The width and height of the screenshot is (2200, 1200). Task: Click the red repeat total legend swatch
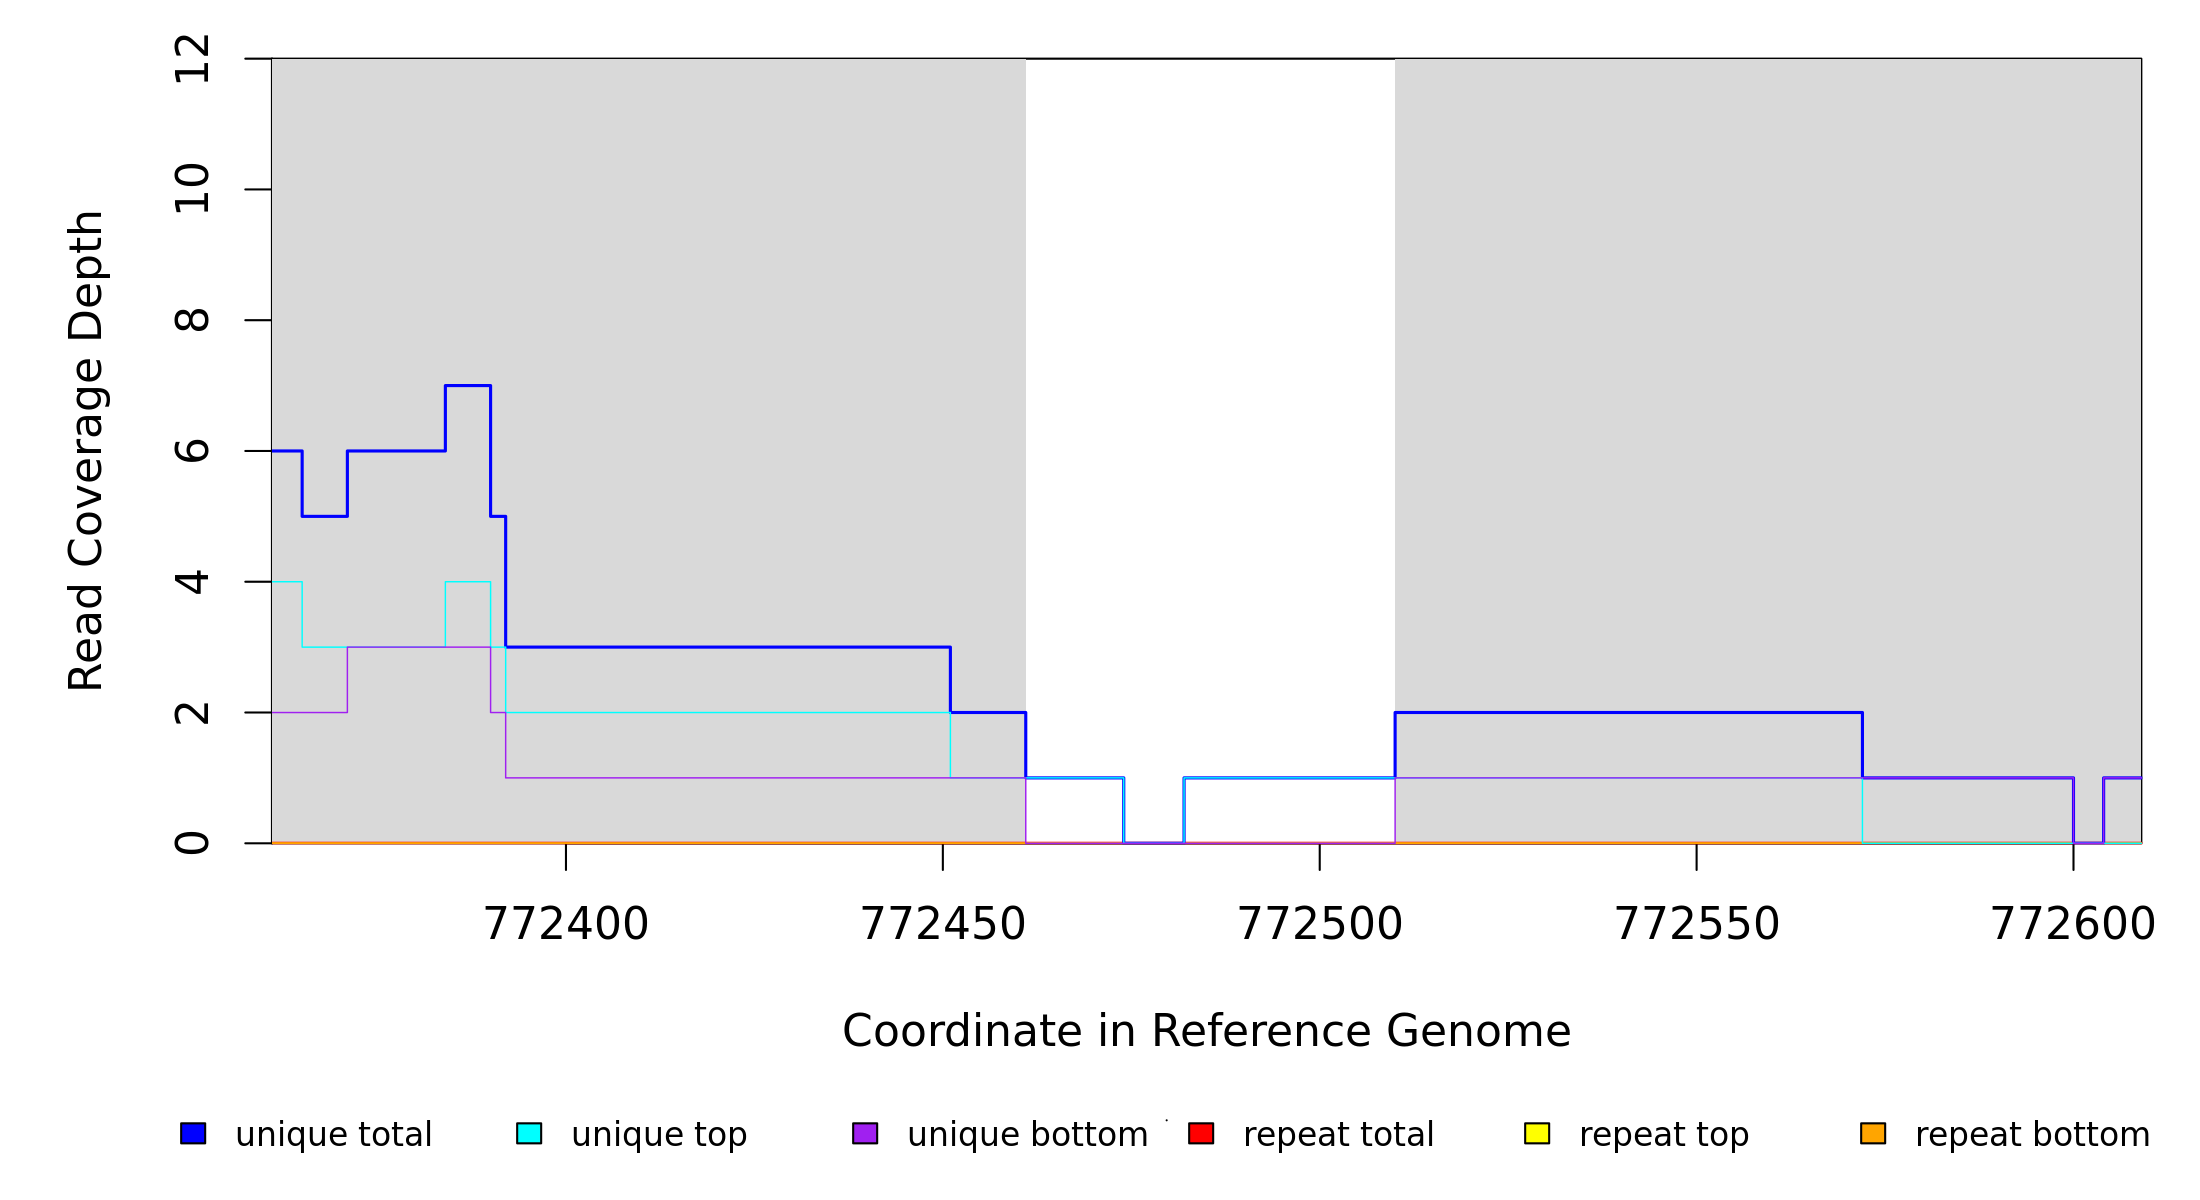[x=1201, y=1133]
